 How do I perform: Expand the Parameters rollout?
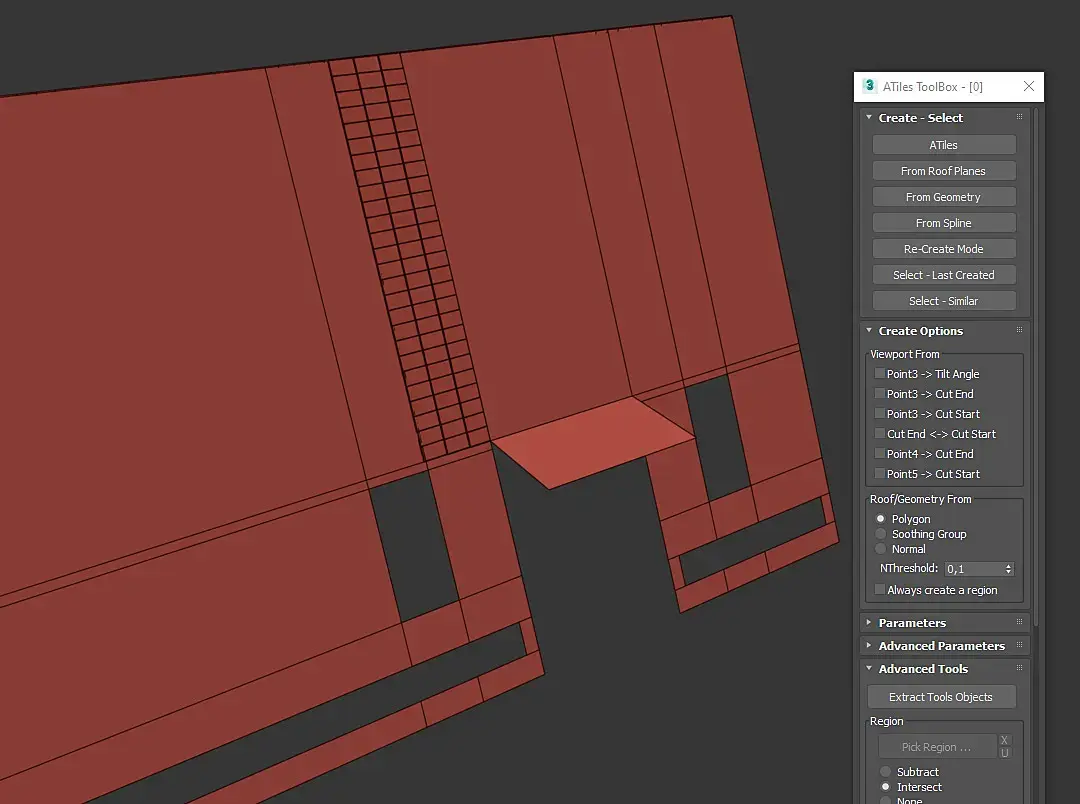click(911, 623)
